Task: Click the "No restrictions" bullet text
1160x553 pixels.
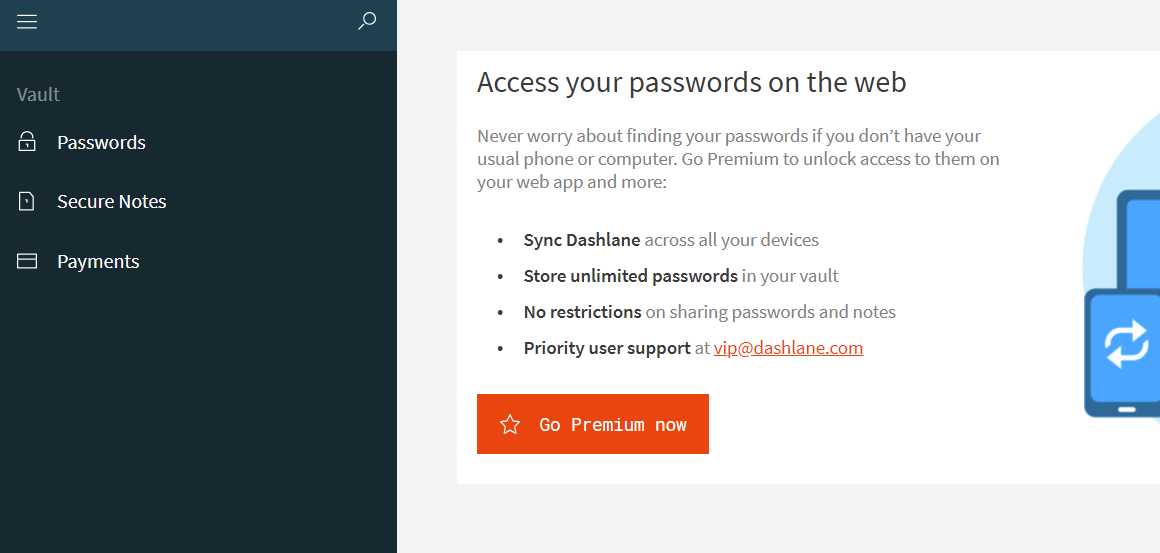Action: [582, 312]
